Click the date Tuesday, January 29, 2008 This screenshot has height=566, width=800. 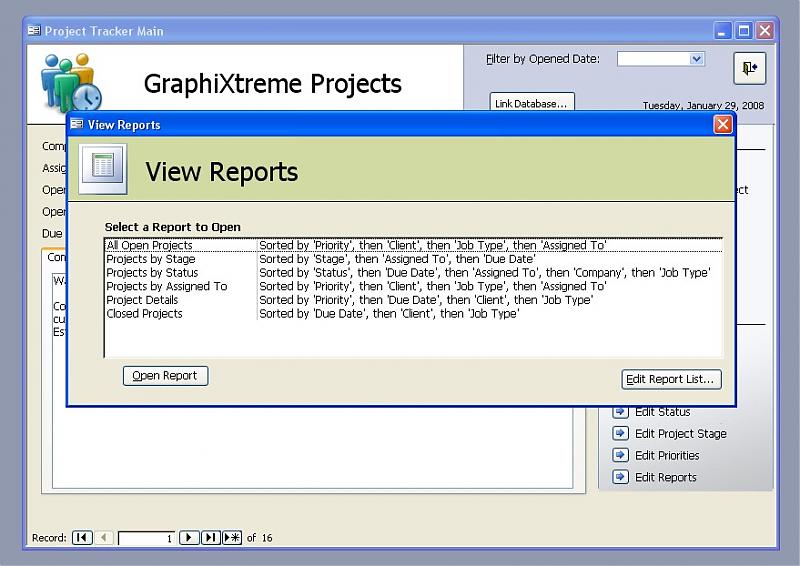click(703, 106)
